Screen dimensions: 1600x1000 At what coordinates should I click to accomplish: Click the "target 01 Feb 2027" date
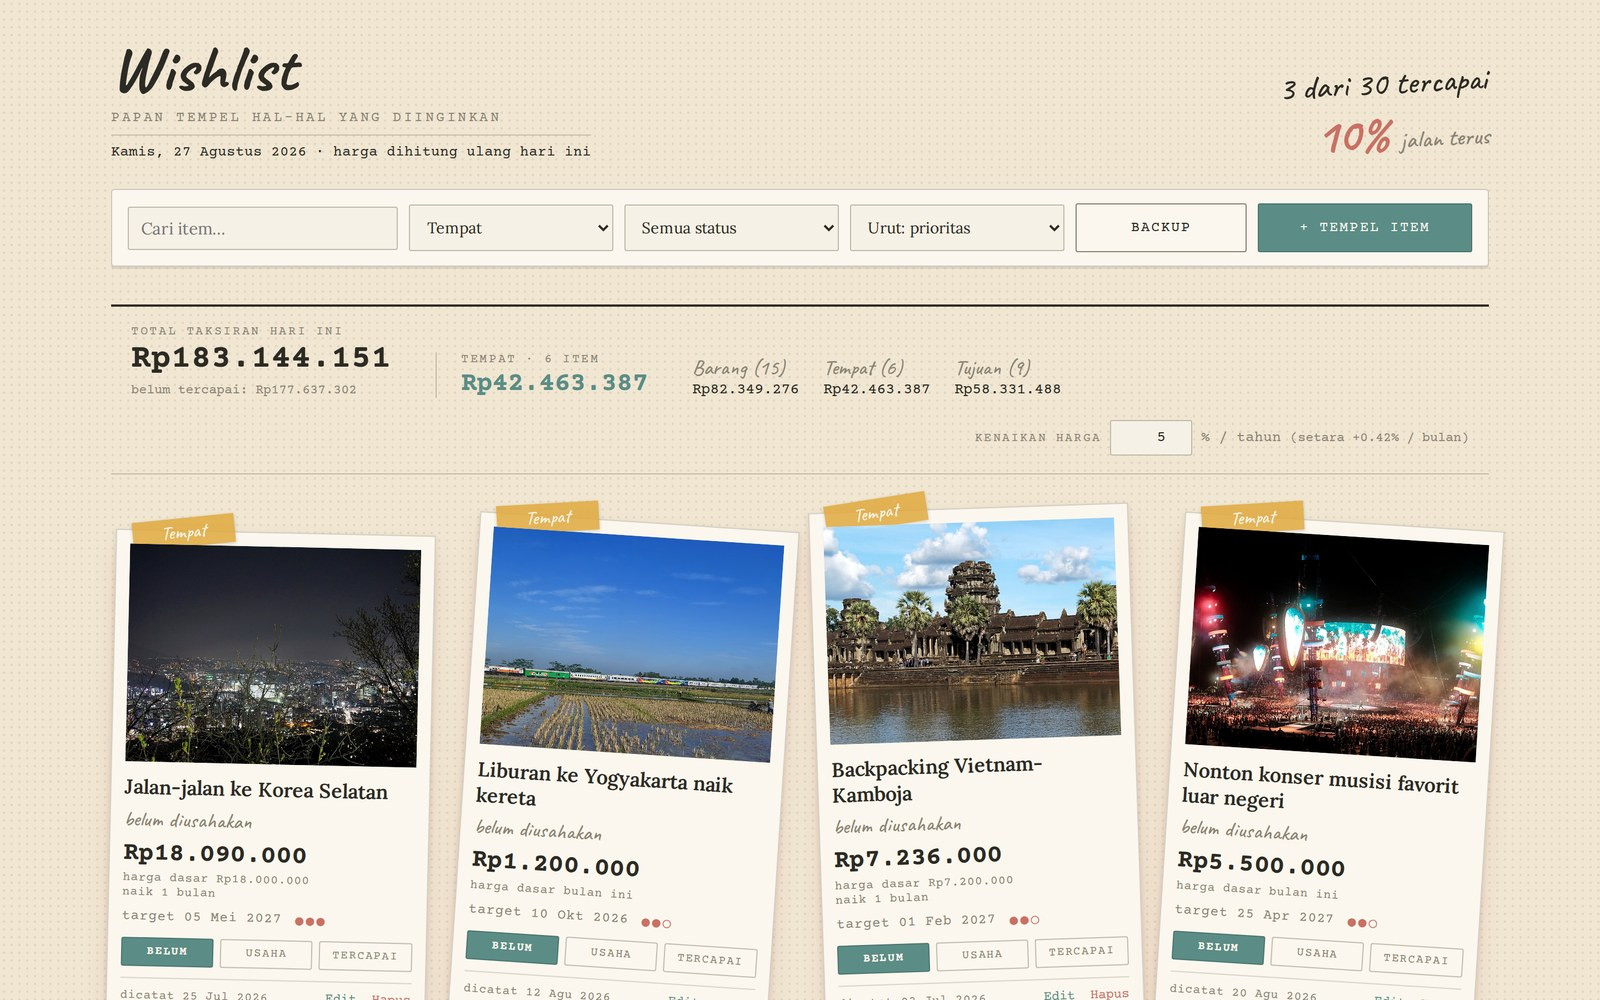pyautogui.click(x=916, y=921)
